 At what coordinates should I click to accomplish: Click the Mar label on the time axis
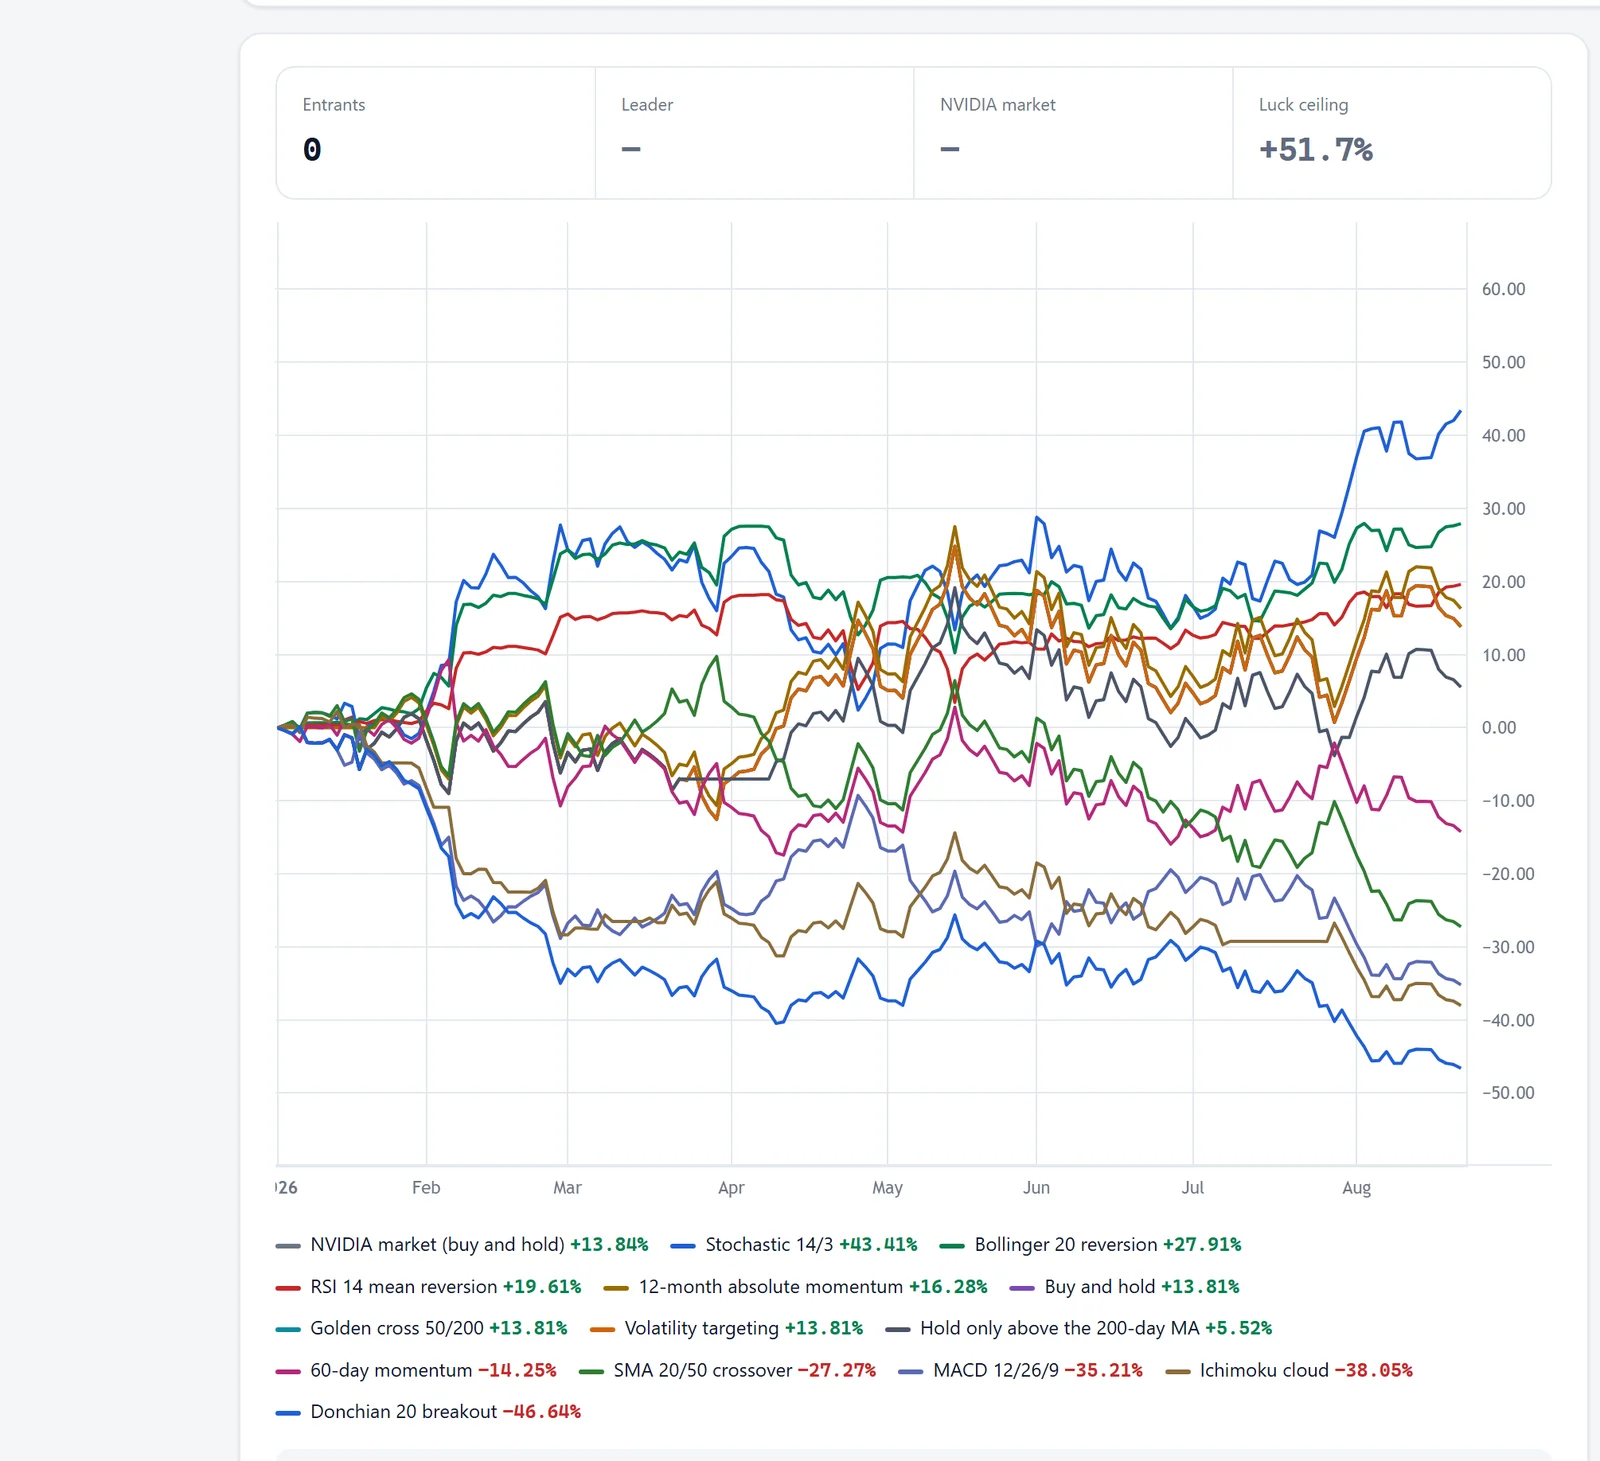pyautogui.click(x=567, y=1188)
